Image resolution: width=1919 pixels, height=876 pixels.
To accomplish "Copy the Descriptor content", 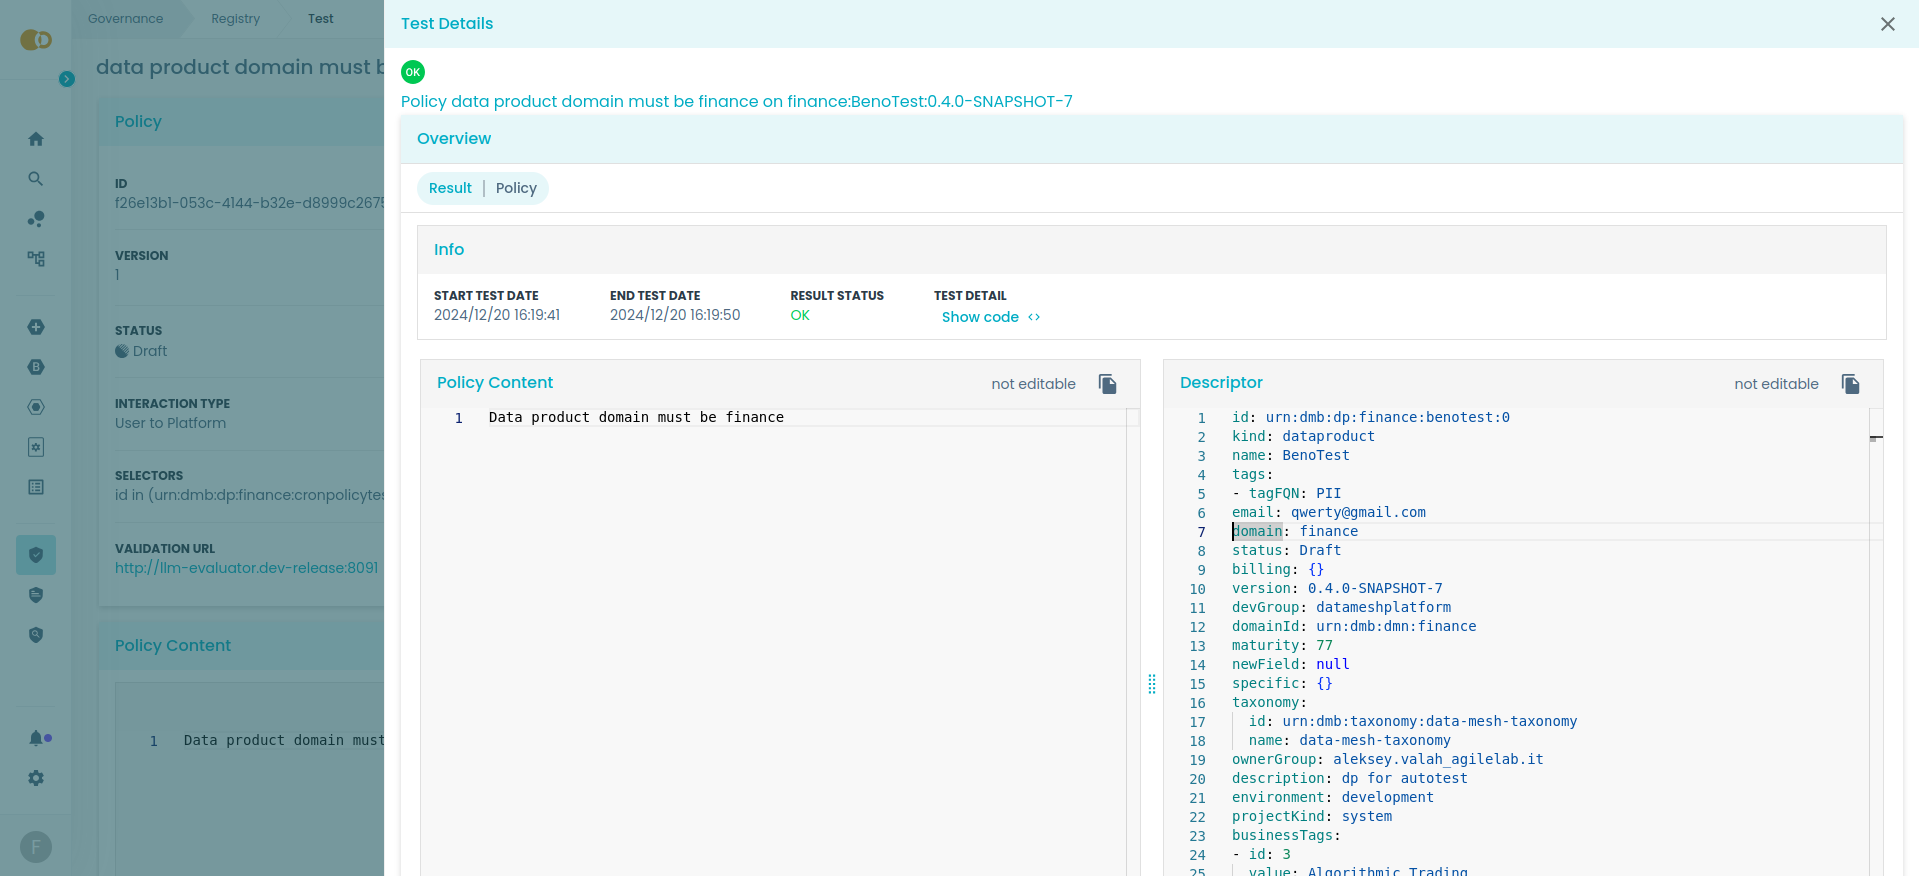I will (x=1850, y=384).
